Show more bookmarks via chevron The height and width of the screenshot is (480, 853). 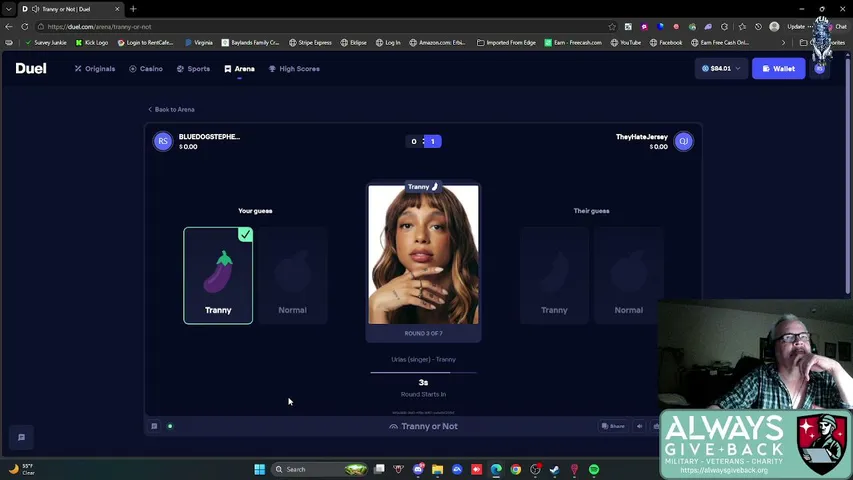[783, 42]
